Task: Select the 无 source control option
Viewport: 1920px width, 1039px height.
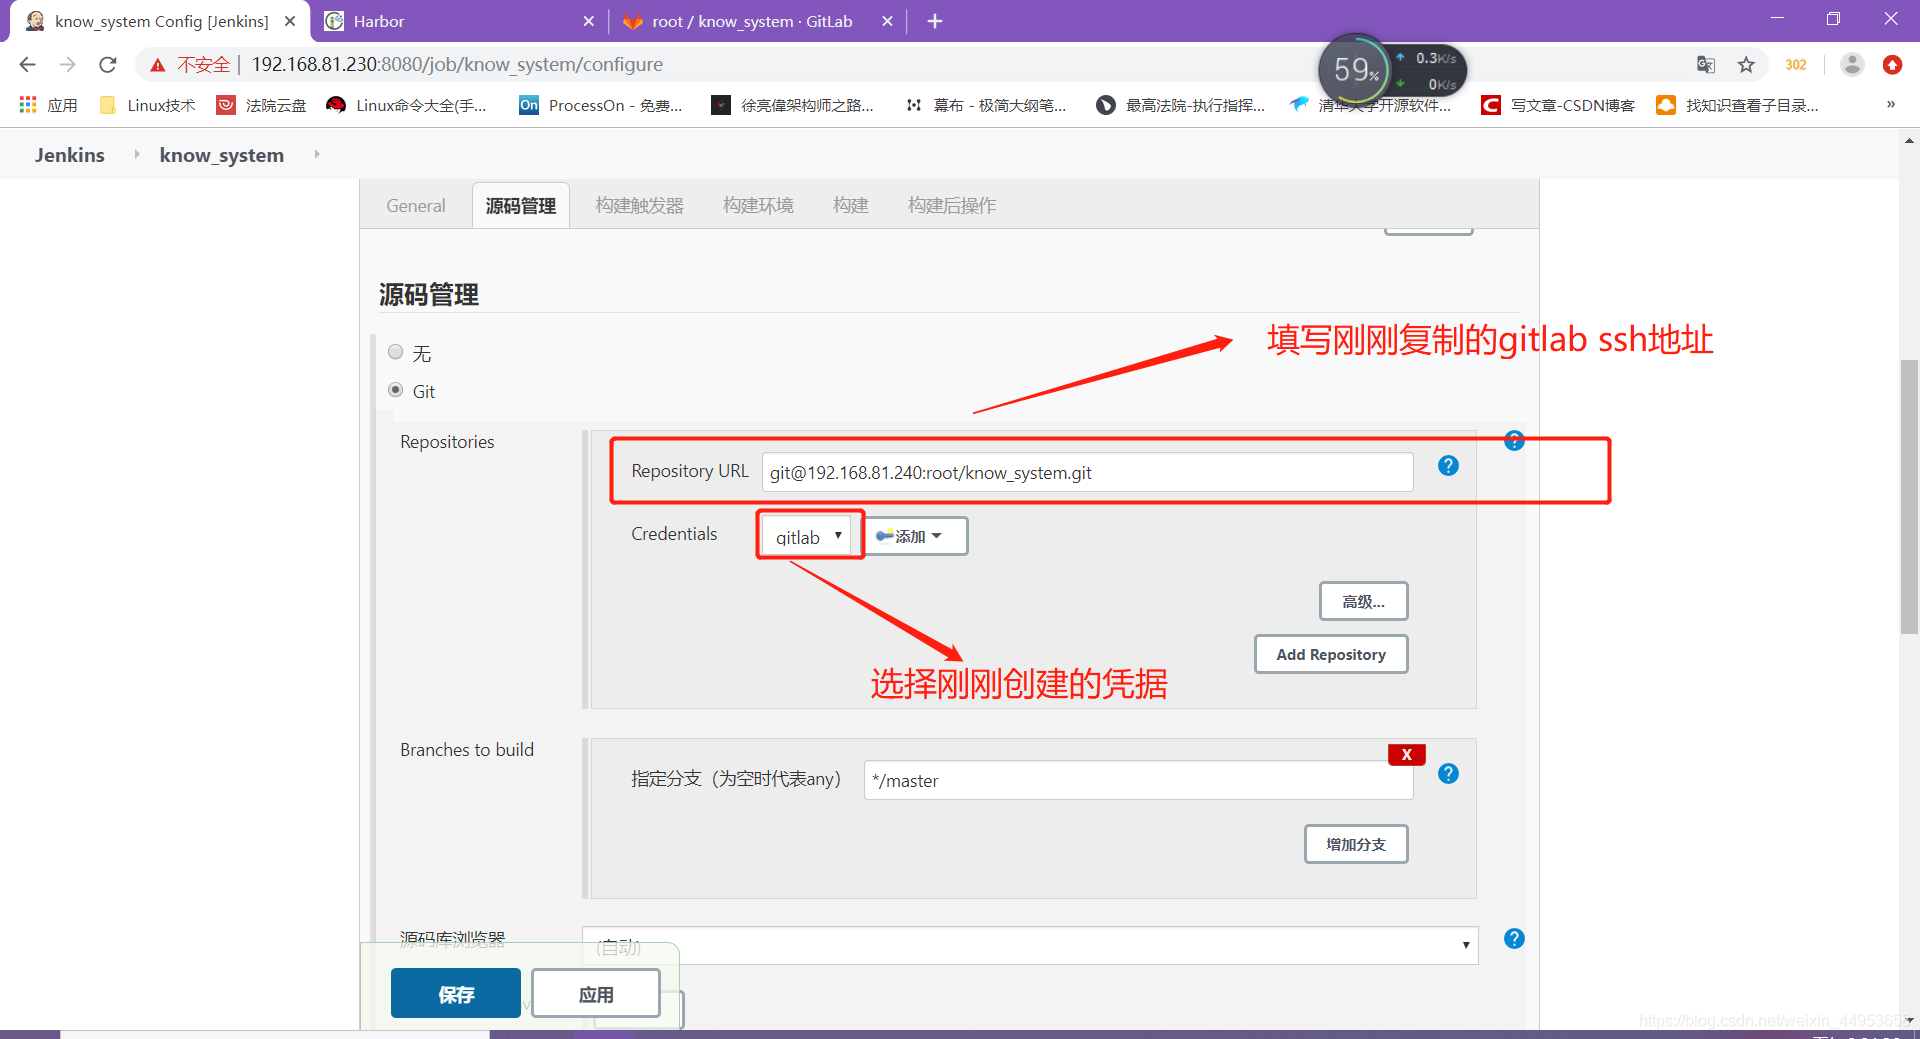Action: click(x=396, y=352)
